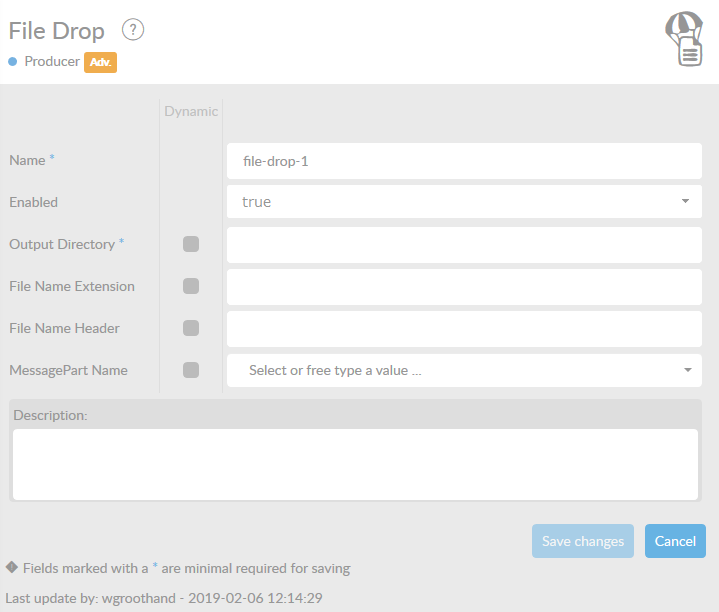Screen dimensions: 719x612
Task: Click into the Output Directory input
Action: [464, 244]
